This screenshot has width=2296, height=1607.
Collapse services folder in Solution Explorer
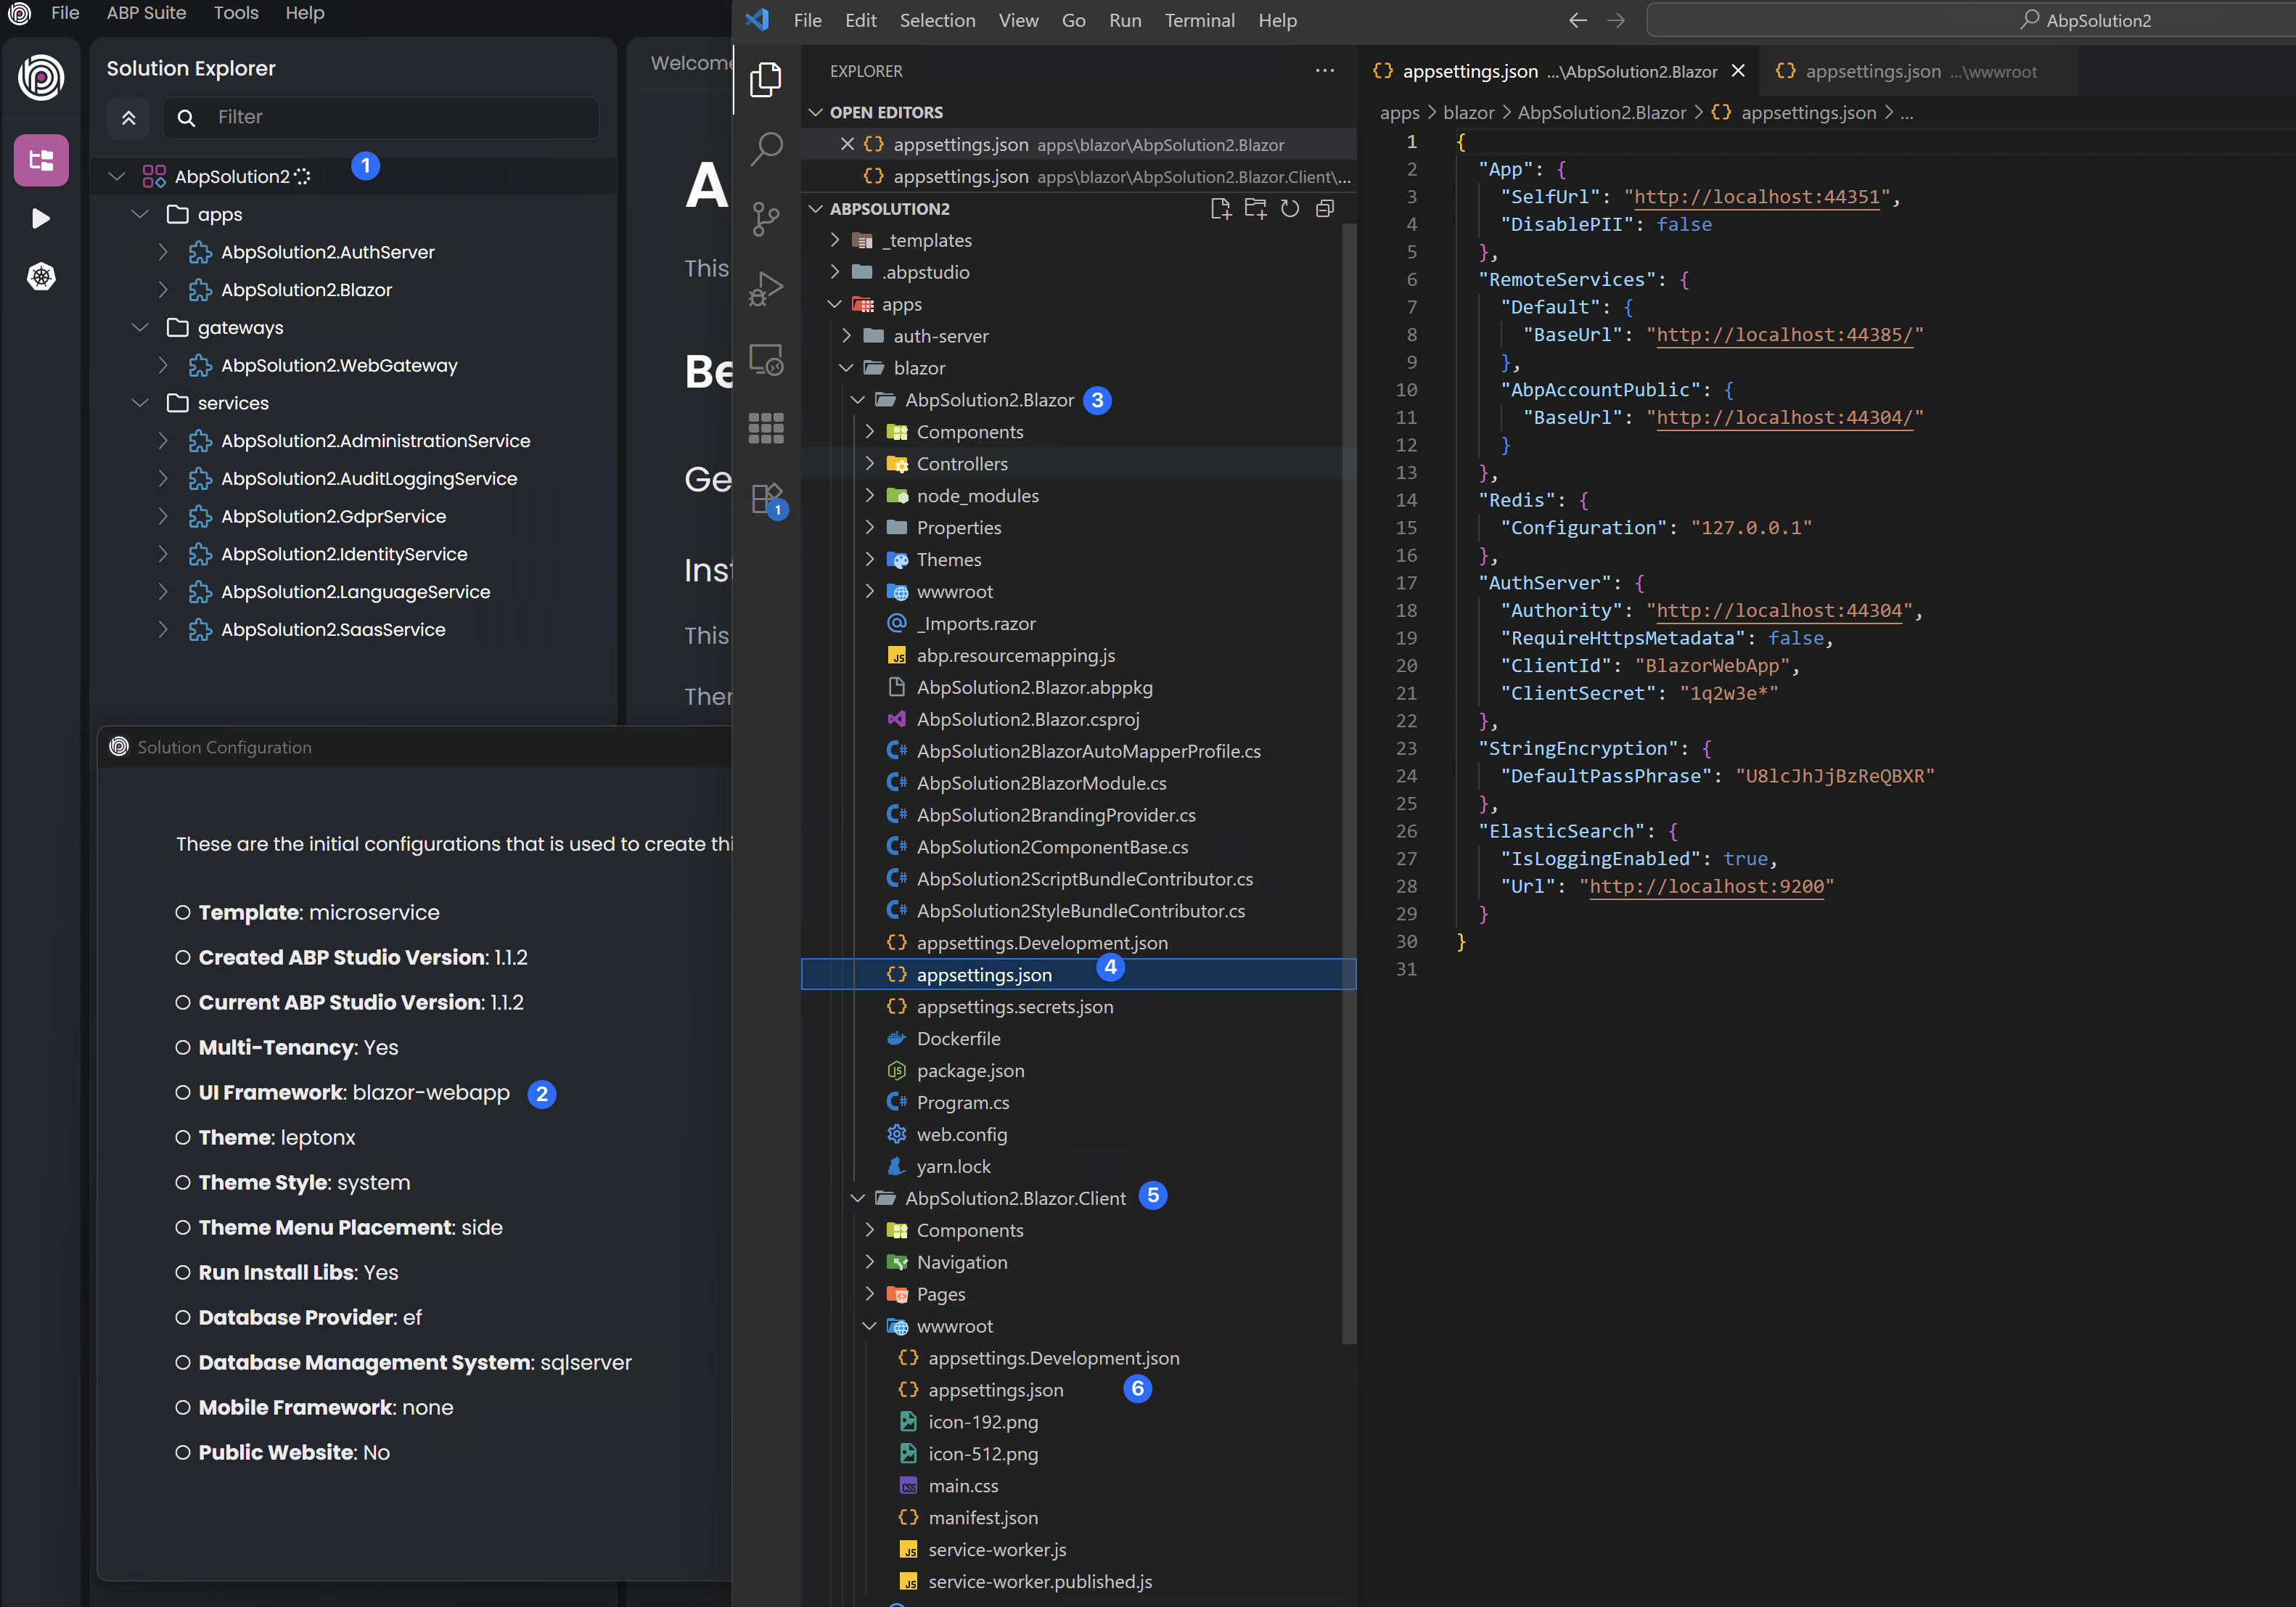point(140,403)
